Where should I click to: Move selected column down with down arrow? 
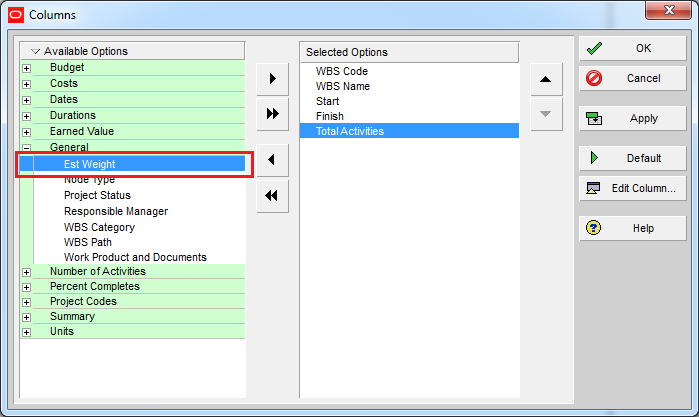(x=544, y=113)
